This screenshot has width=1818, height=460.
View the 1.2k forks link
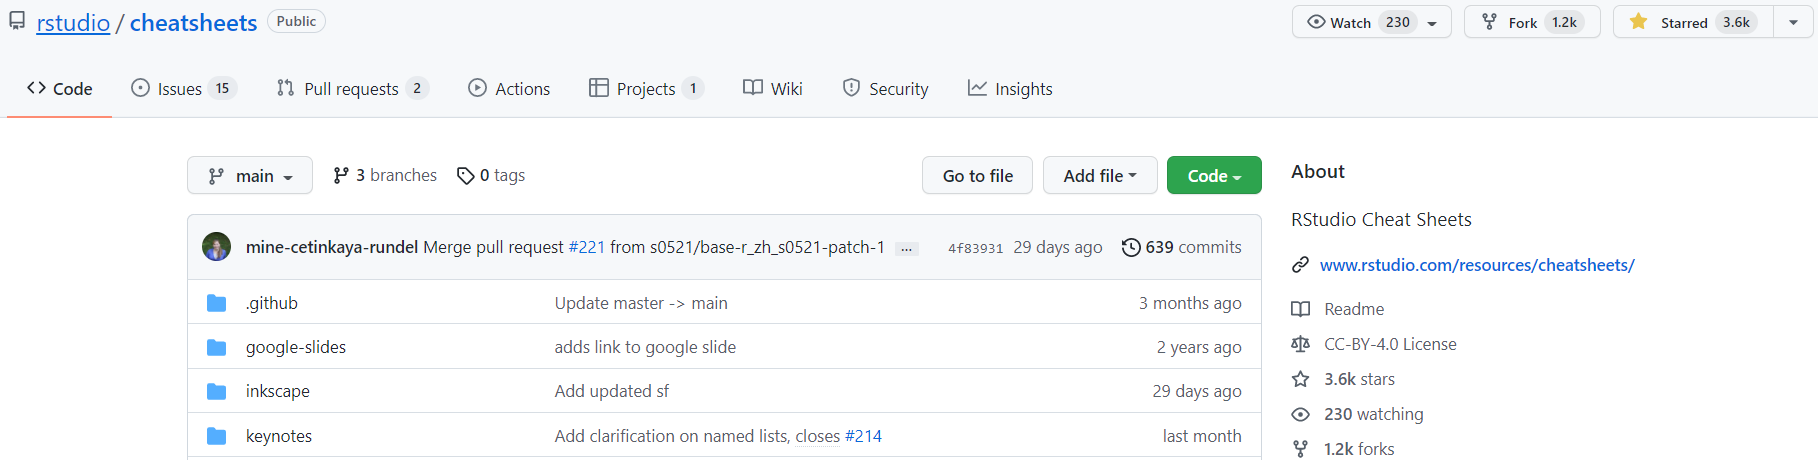tap(1359, 449)
